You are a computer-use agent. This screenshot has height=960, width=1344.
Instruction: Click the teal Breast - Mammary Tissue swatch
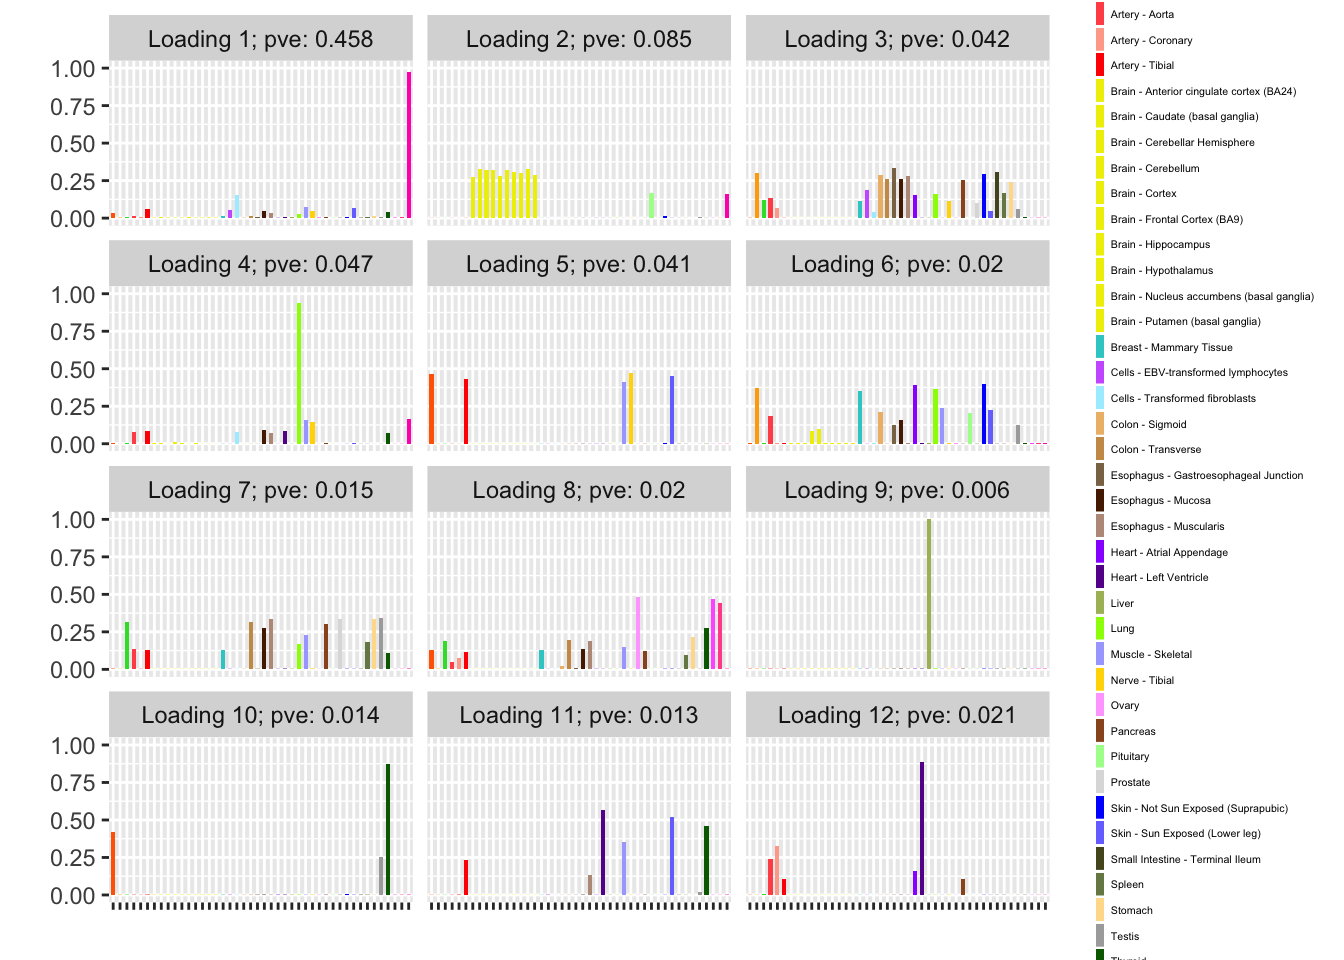point(1100,347)
